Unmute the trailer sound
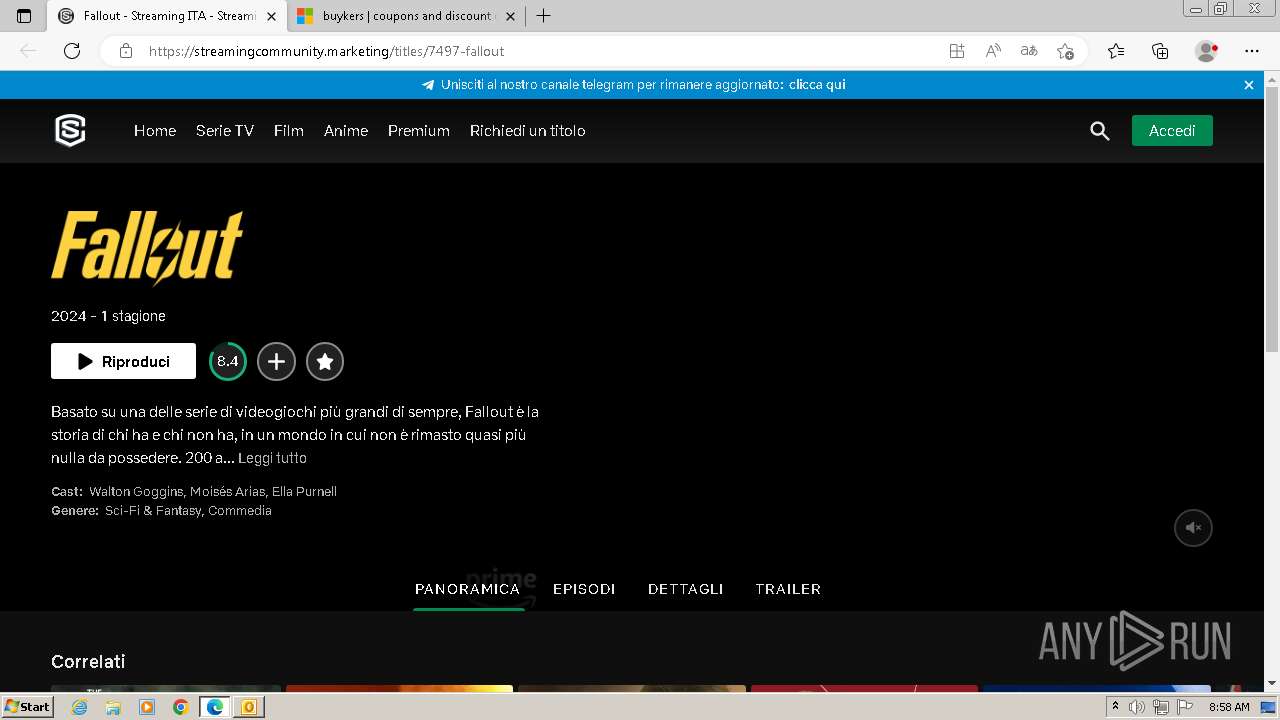Screen dimensions: 1280x720 tap(1193, 528)
